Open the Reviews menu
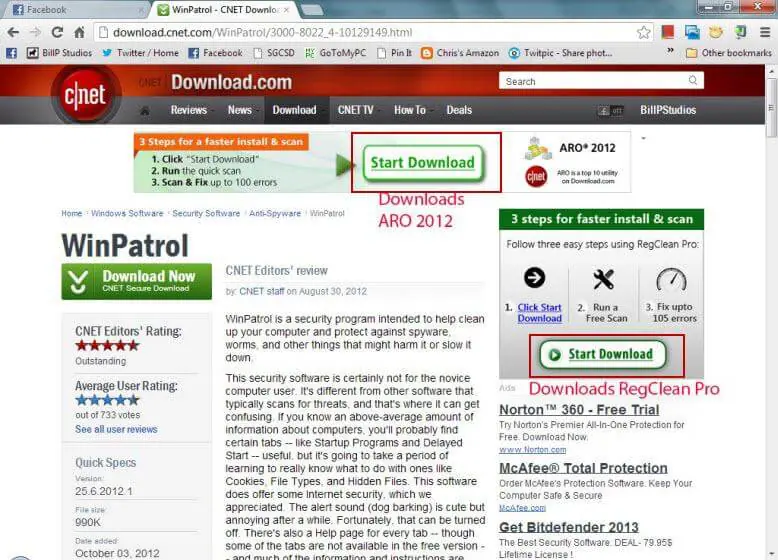778x560 pixels. pos(189,110)
